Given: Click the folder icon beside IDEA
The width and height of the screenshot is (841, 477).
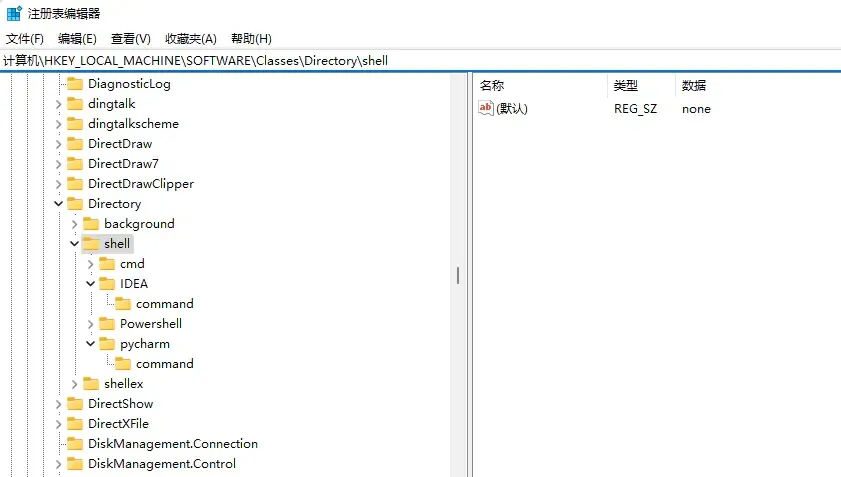Looking at the screenshot, I should coord(107,284).
